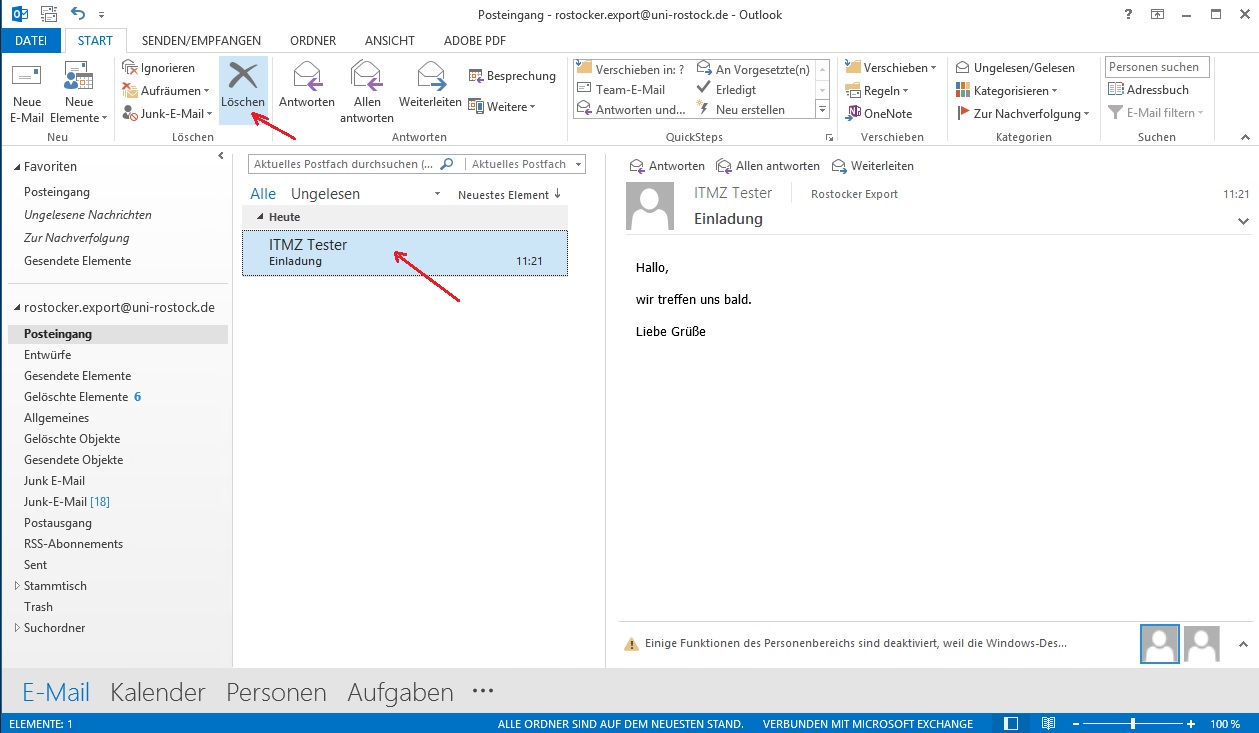Open the Verschieben dropdown
The width and height of the screenshot is (1259, 733).
(x=891, y=68)
